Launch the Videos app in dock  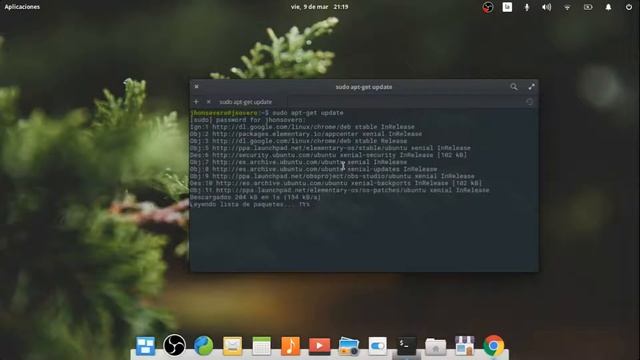319,346
